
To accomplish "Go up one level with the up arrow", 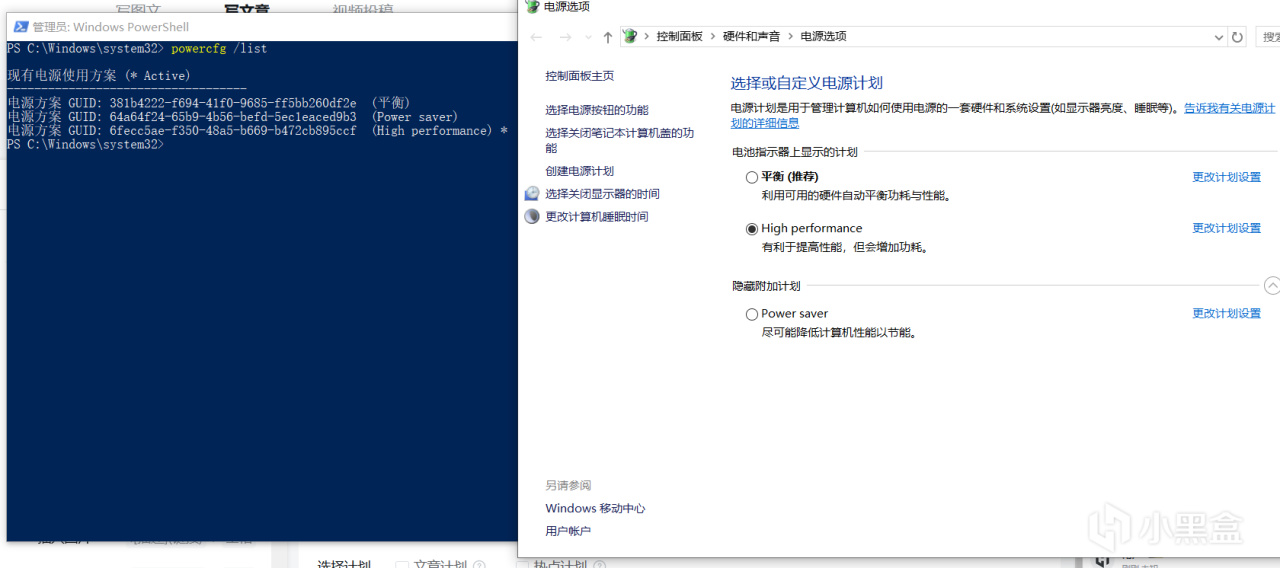I will (x=607, y=37).
